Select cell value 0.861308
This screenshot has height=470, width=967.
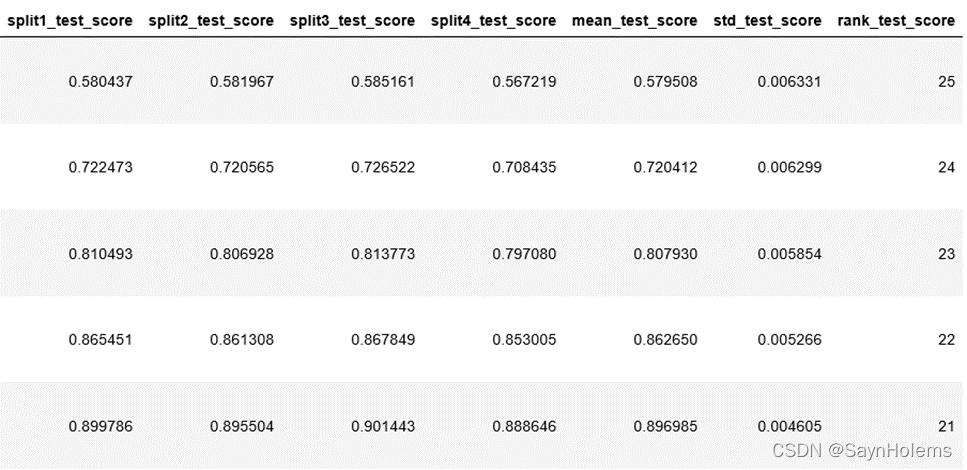242,340
